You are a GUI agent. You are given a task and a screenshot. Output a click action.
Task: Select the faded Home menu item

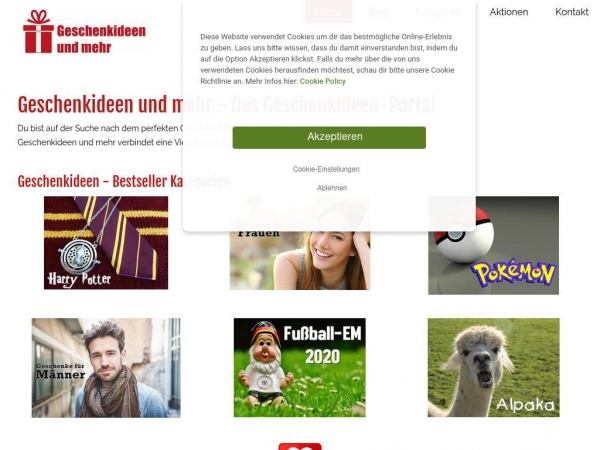pos(328,12)
